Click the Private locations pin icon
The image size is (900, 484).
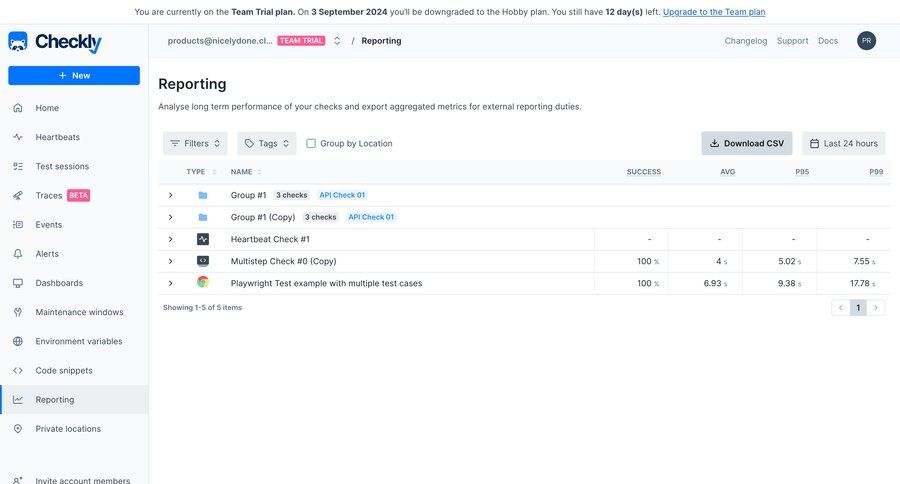pos(18,429)
